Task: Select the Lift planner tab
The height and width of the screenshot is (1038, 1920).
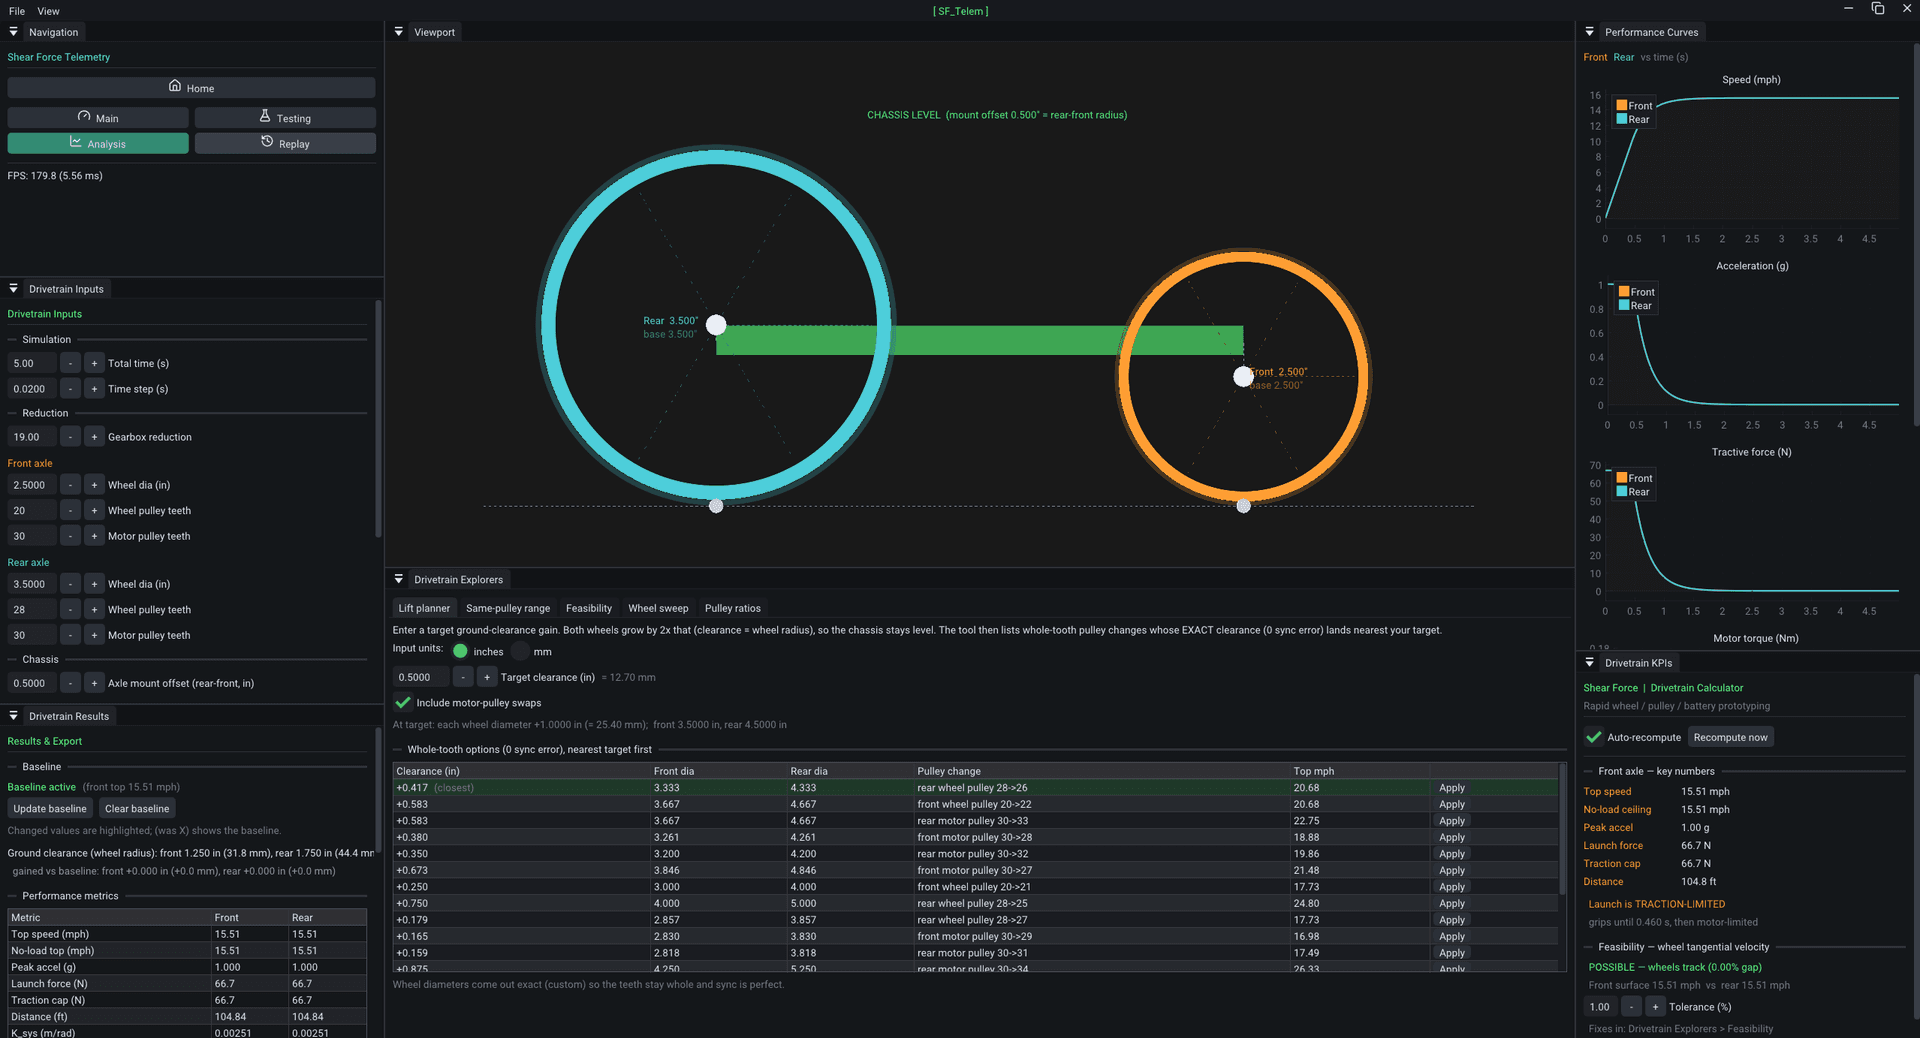Action: coord(424,608)
